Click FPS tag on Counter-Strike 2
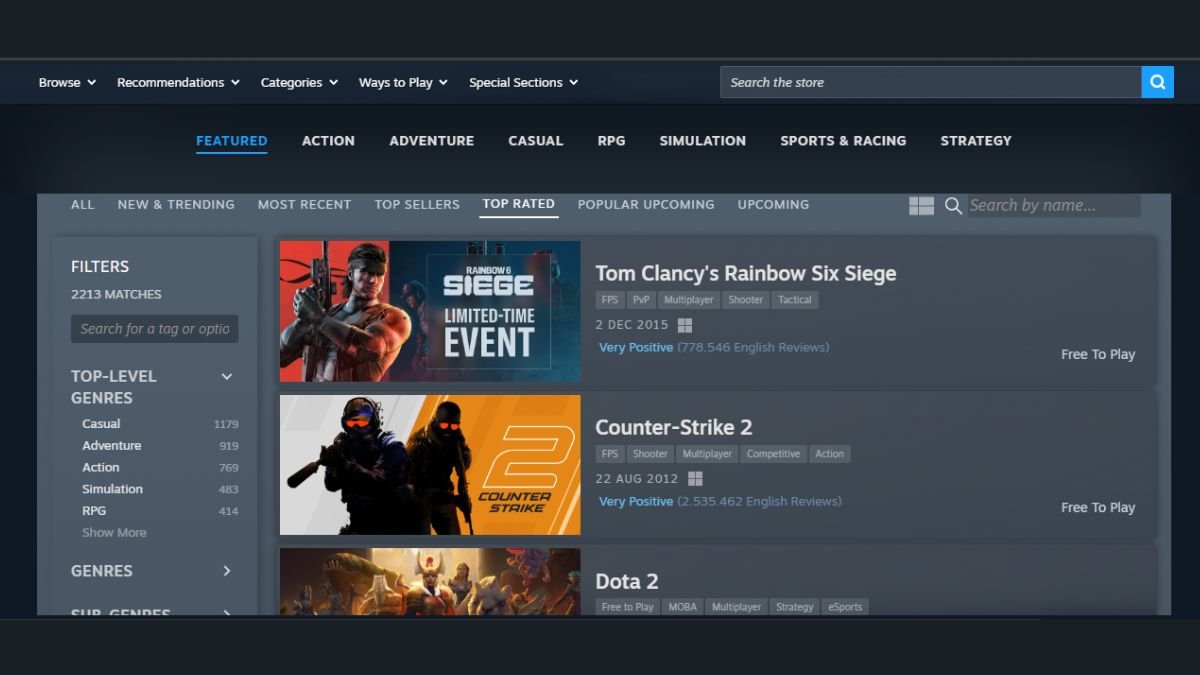1200x675 pixels. (x=609, y=454)
